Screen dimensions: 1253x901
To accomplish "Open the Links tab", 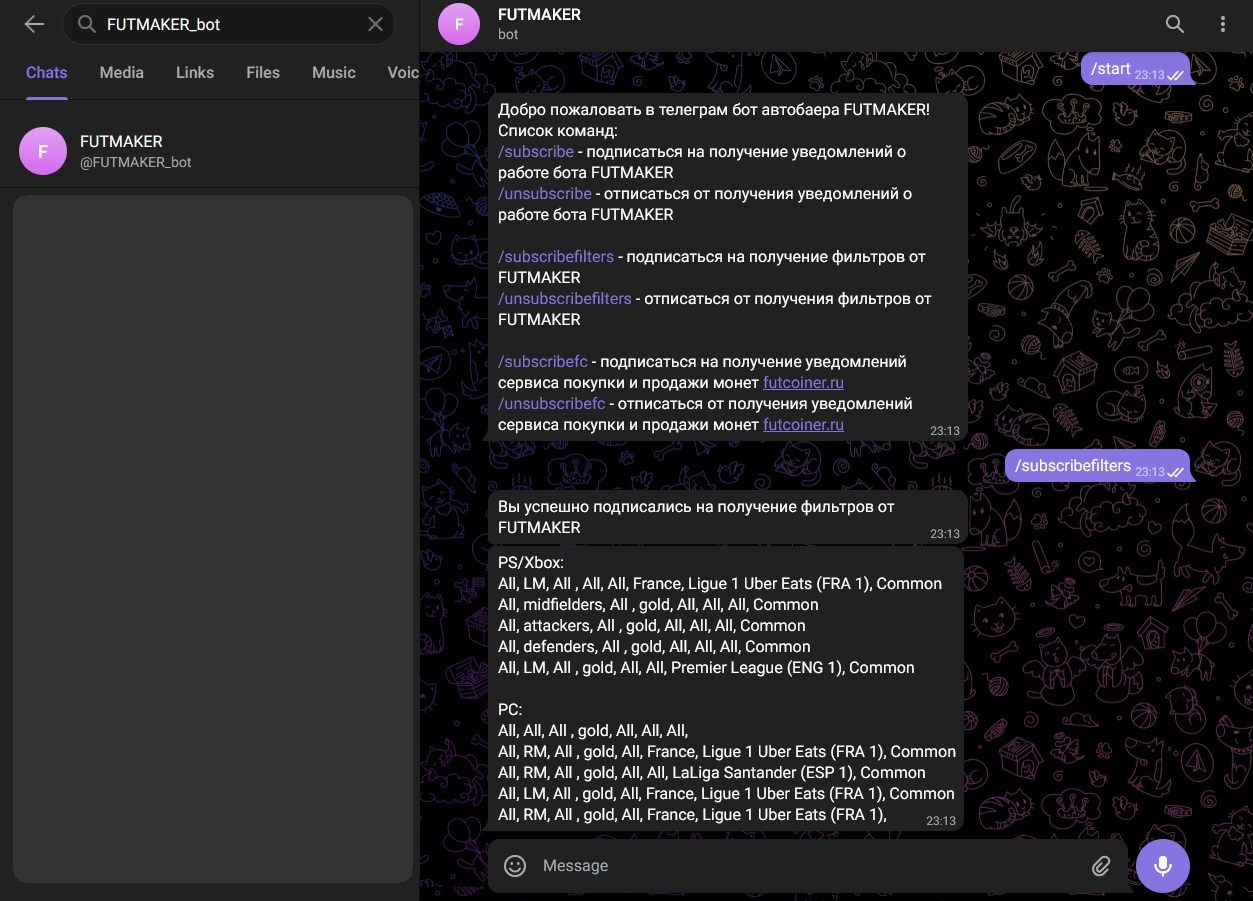I will [195, 73].
